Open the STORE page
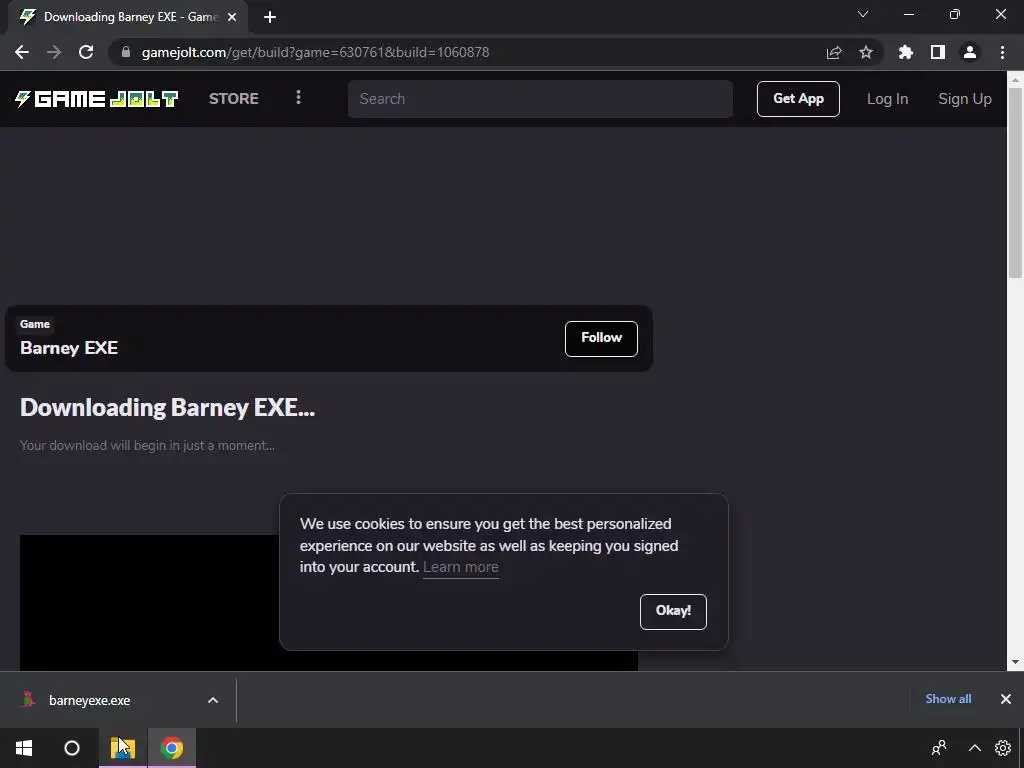This screenshot has height=768, width=1024. [234, 99]
